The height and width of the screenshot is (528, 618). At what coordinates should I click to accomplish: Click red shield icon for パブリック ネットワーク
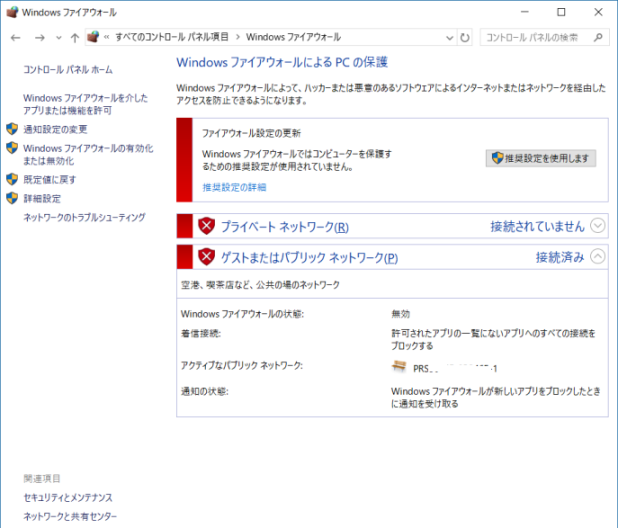[x=206, y=257]
